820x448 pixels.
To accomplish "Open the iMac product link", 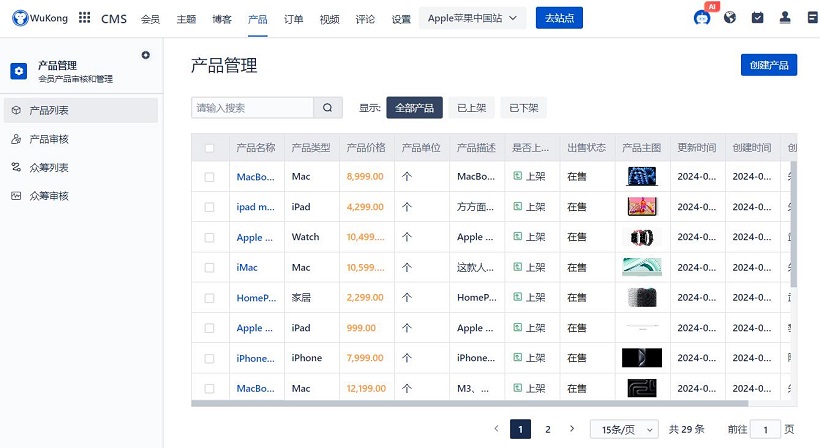I will coord(247,268).
